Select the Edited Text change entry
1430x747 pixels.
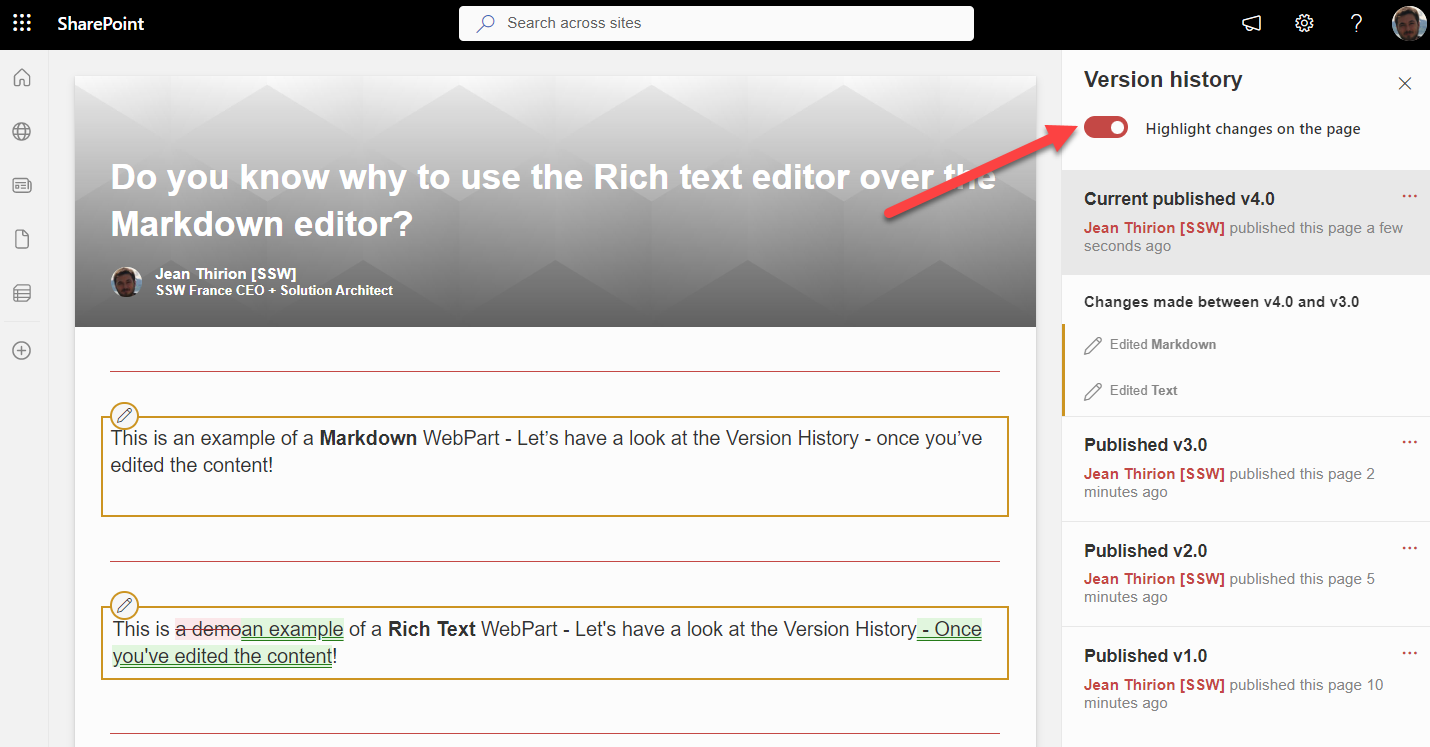point(1143,390)
